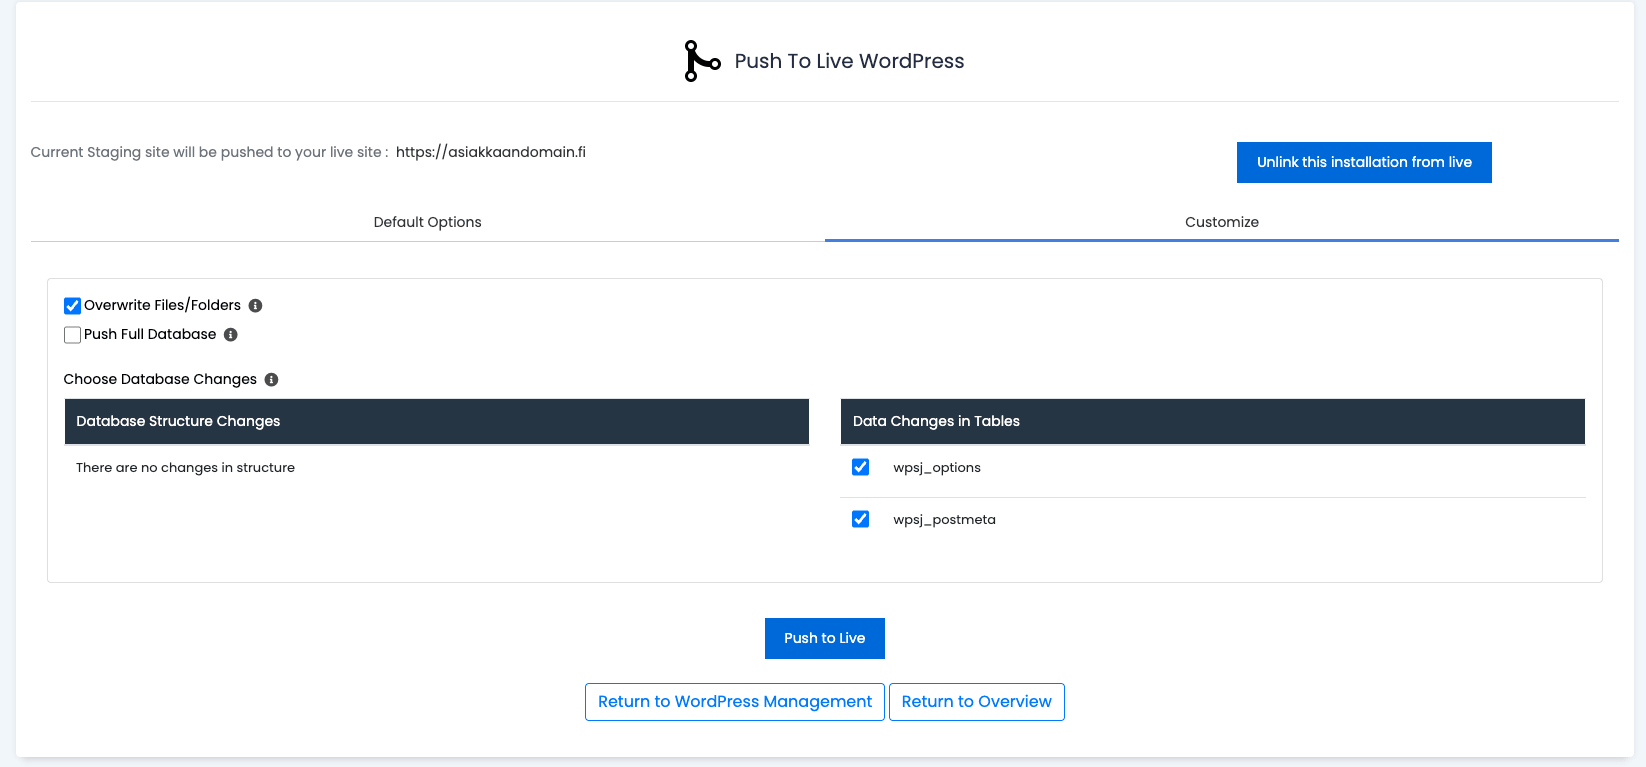Click the Database Structure Changes header
The width and height of the screenshot is (1646, 767).
pyautogui.click(x=436, y=421)
